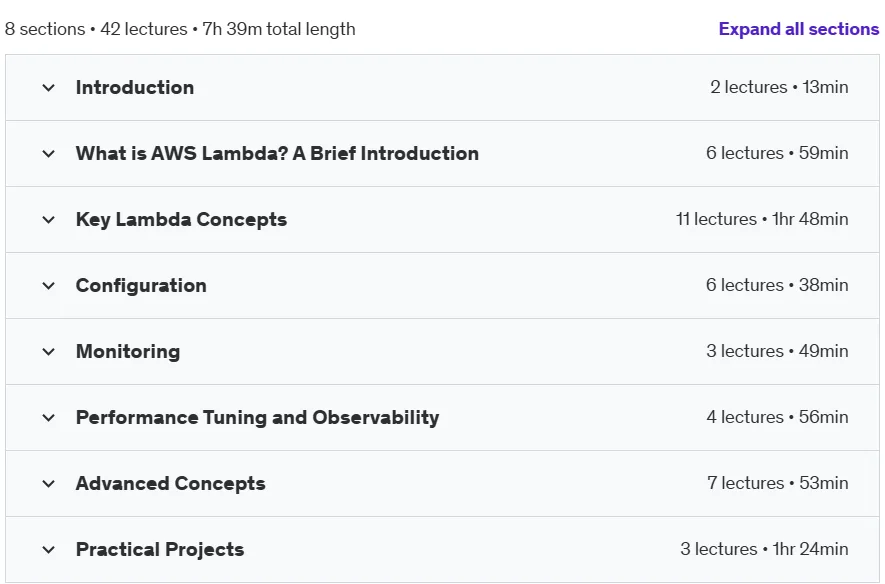Select Practical Projects section heading

pyautogui.click(x=160, y=550)
